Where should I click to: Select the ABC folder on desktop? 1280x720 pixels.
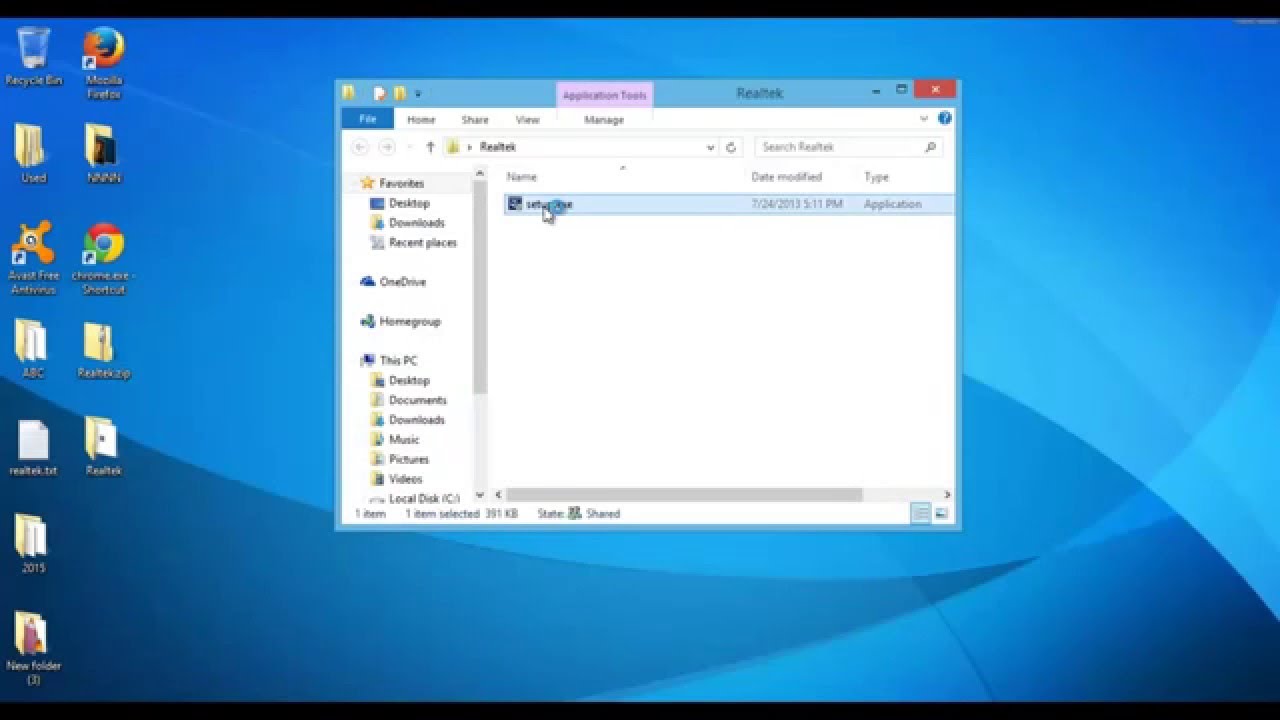point(33,348)
